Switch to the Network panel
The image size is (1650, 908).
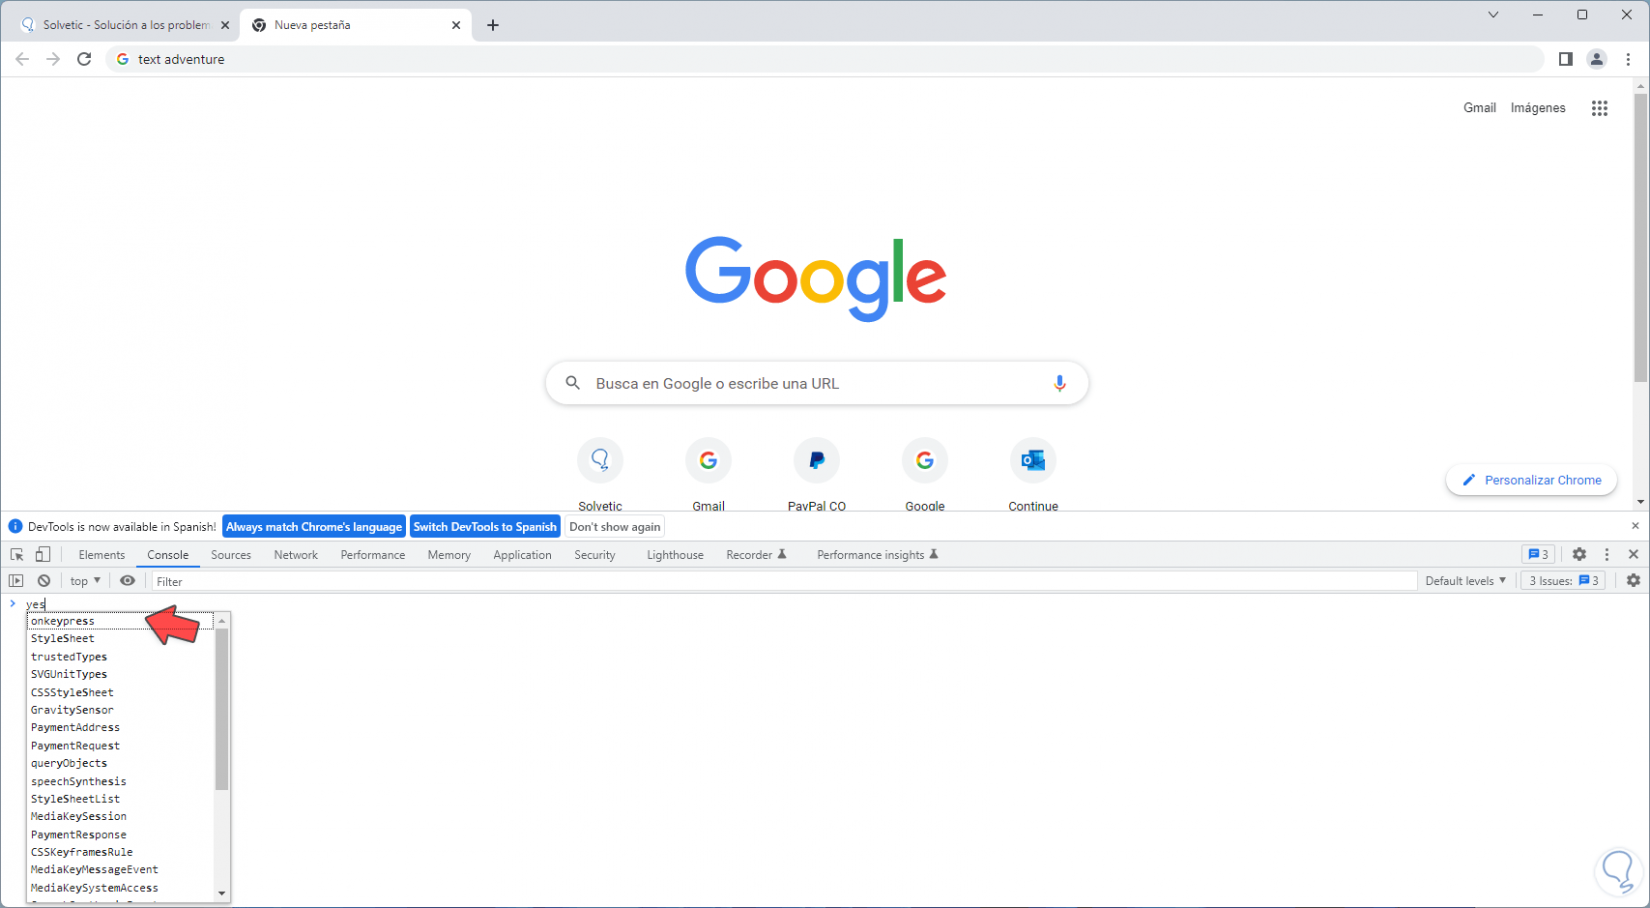point(296,555)
